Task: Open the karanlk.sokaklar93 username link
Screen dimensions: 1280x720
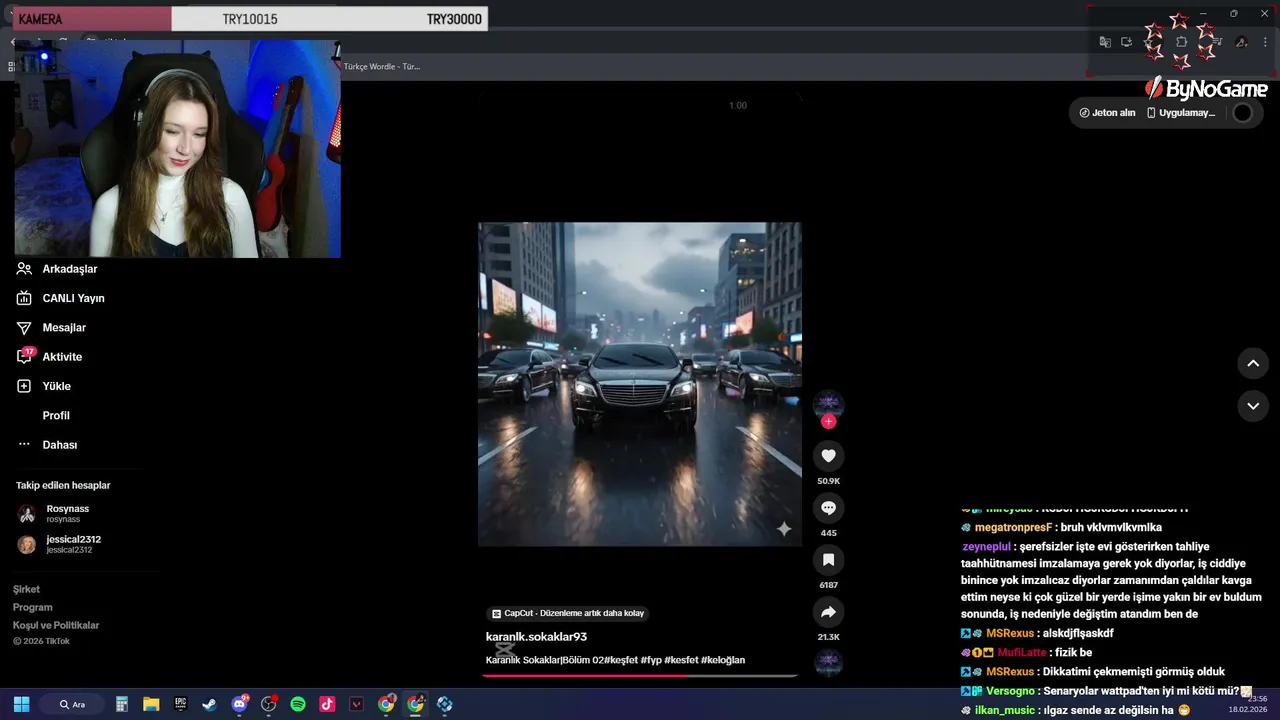Action: [536, 637]
